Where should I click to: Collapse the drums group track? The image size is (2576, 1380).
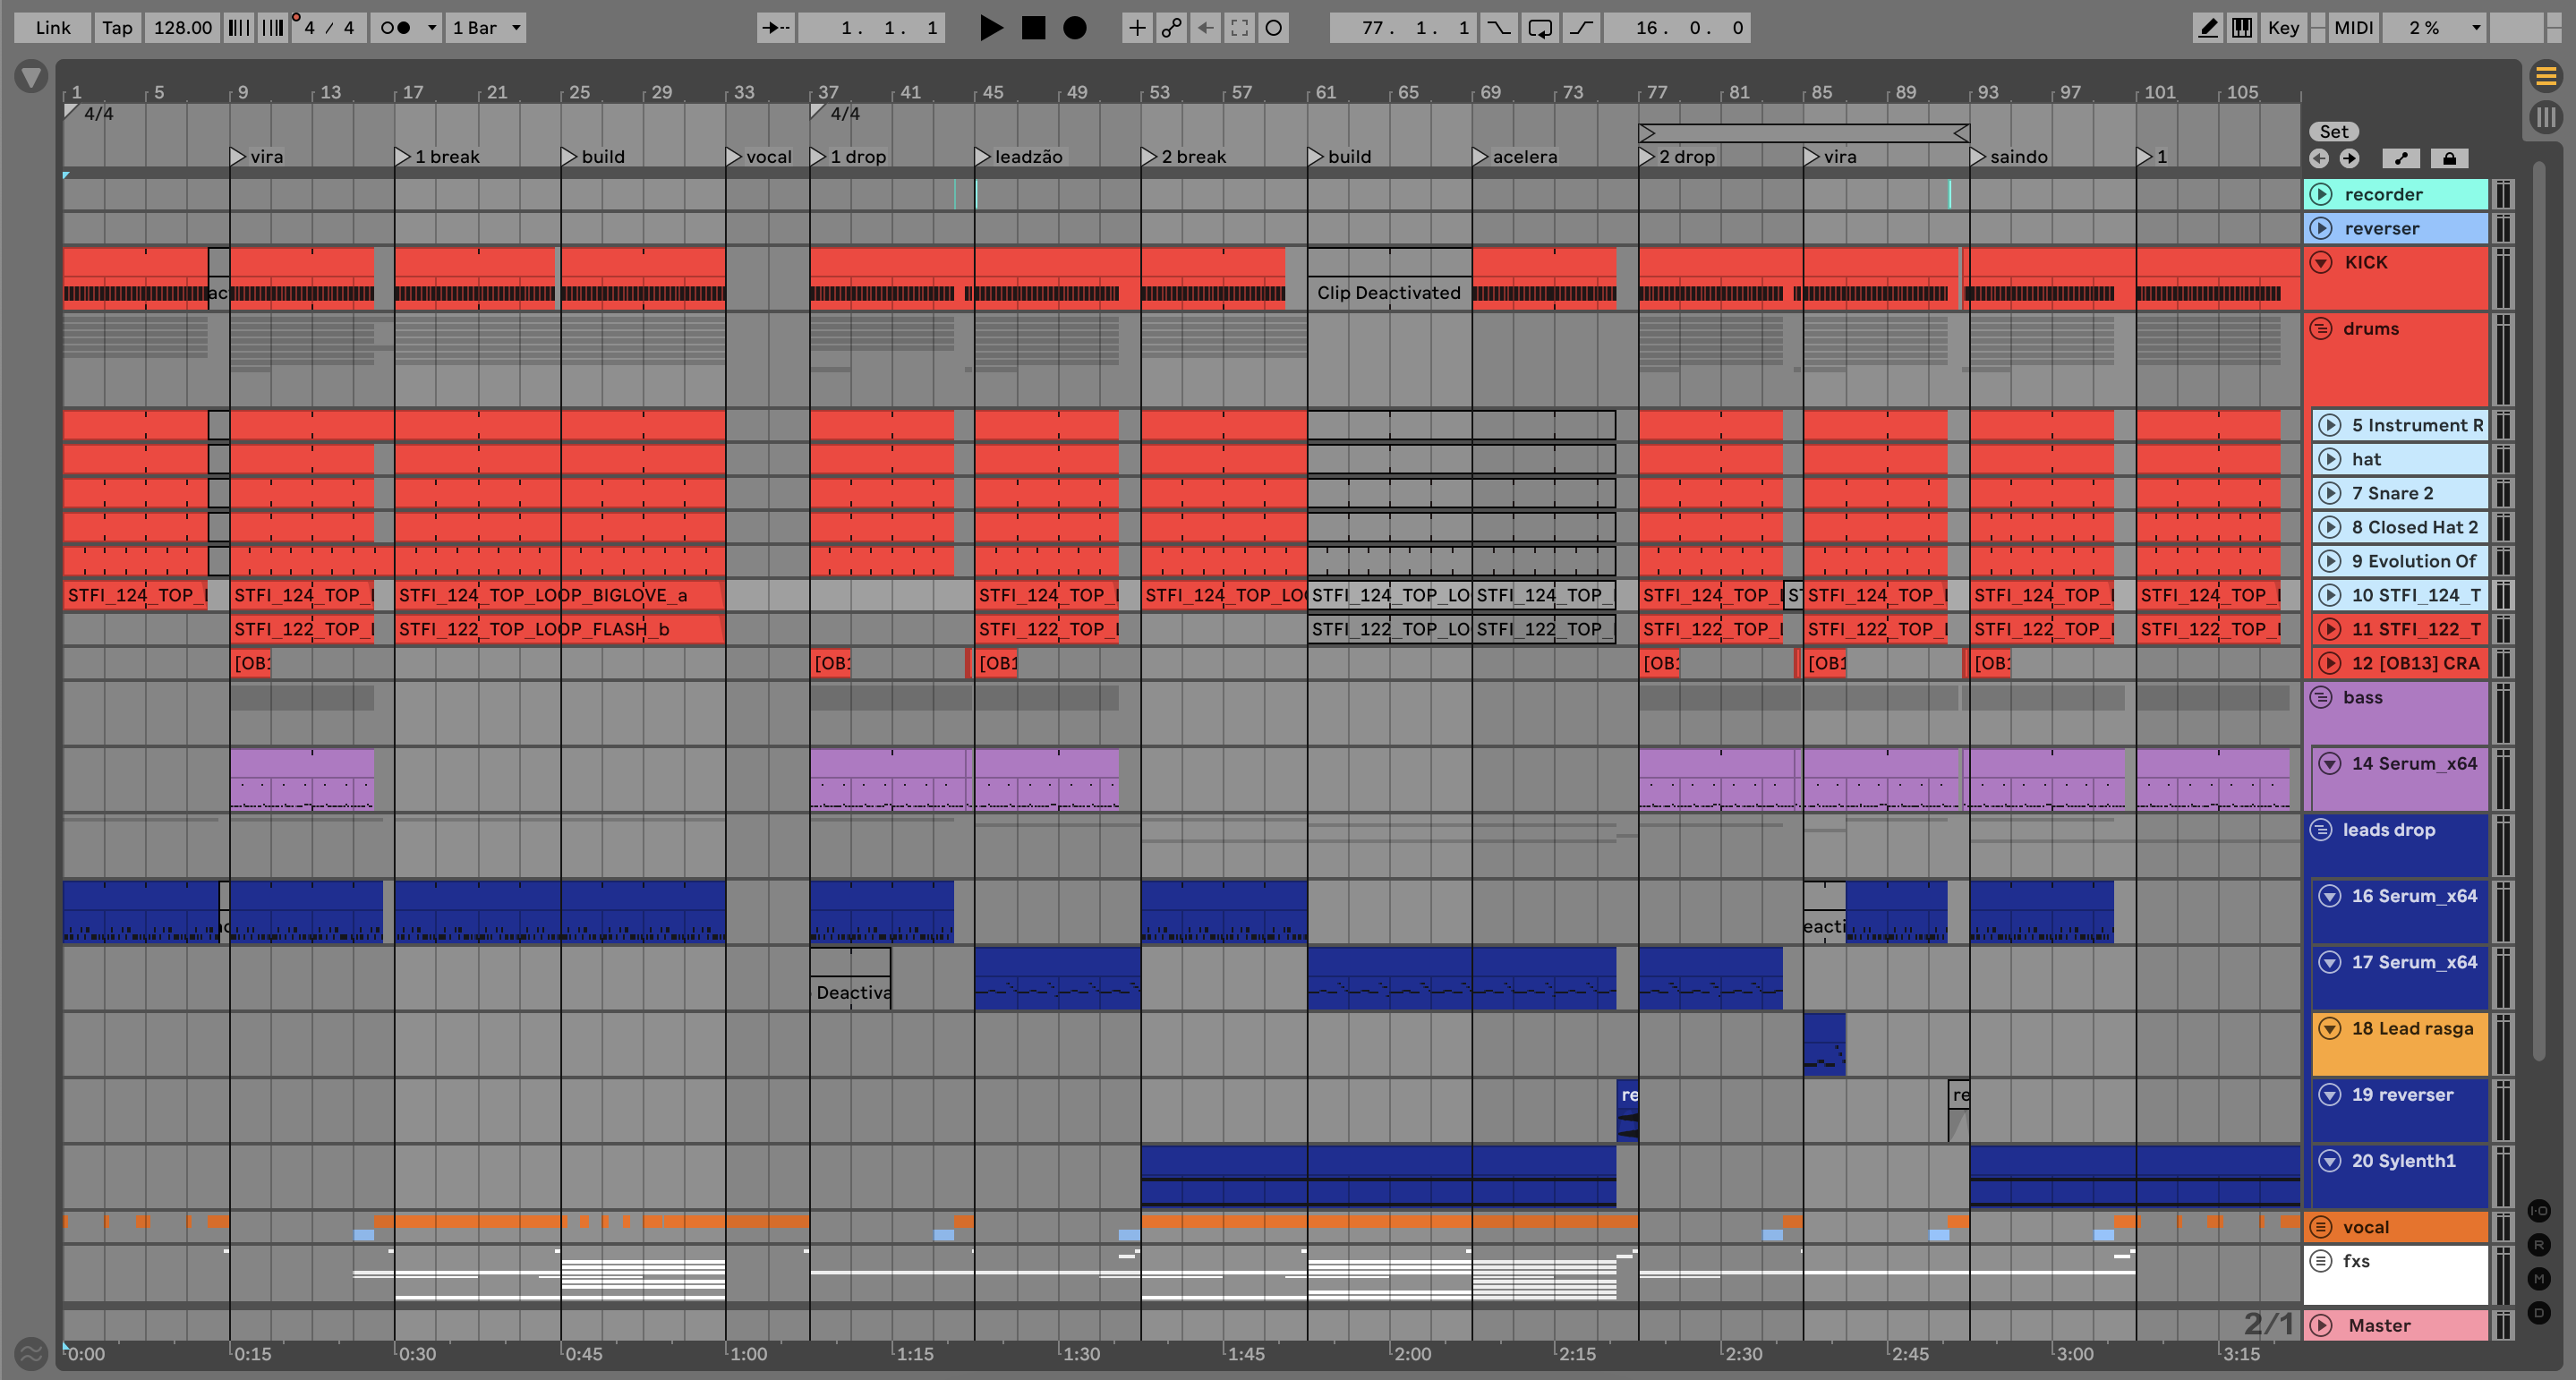(x=2320, y=328)
